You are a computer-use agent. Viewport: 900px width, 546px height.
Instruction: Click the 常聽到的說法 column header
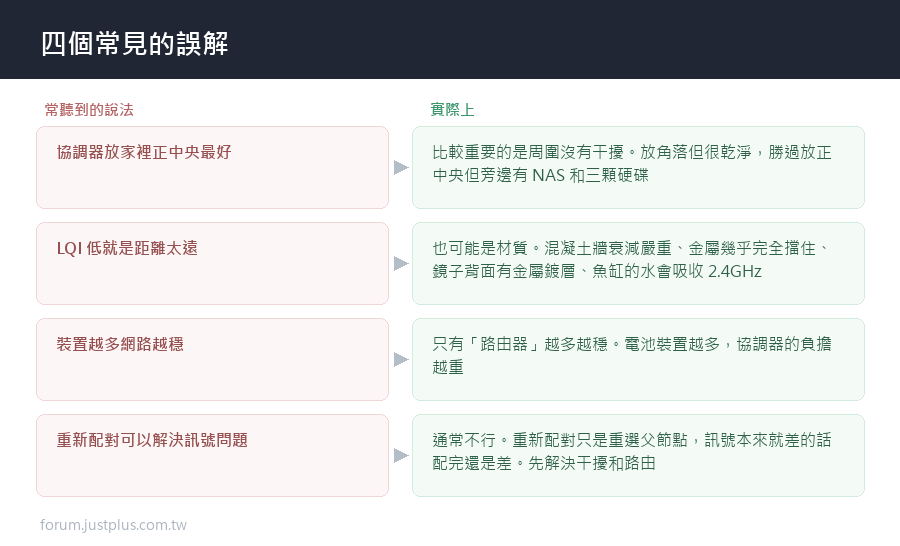[89, 110]
